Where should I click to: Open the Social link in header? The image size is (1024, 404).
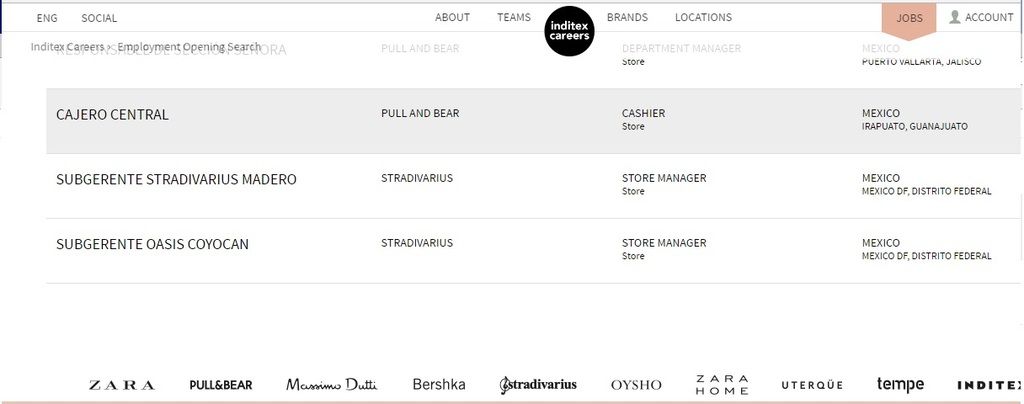(99, 18)
